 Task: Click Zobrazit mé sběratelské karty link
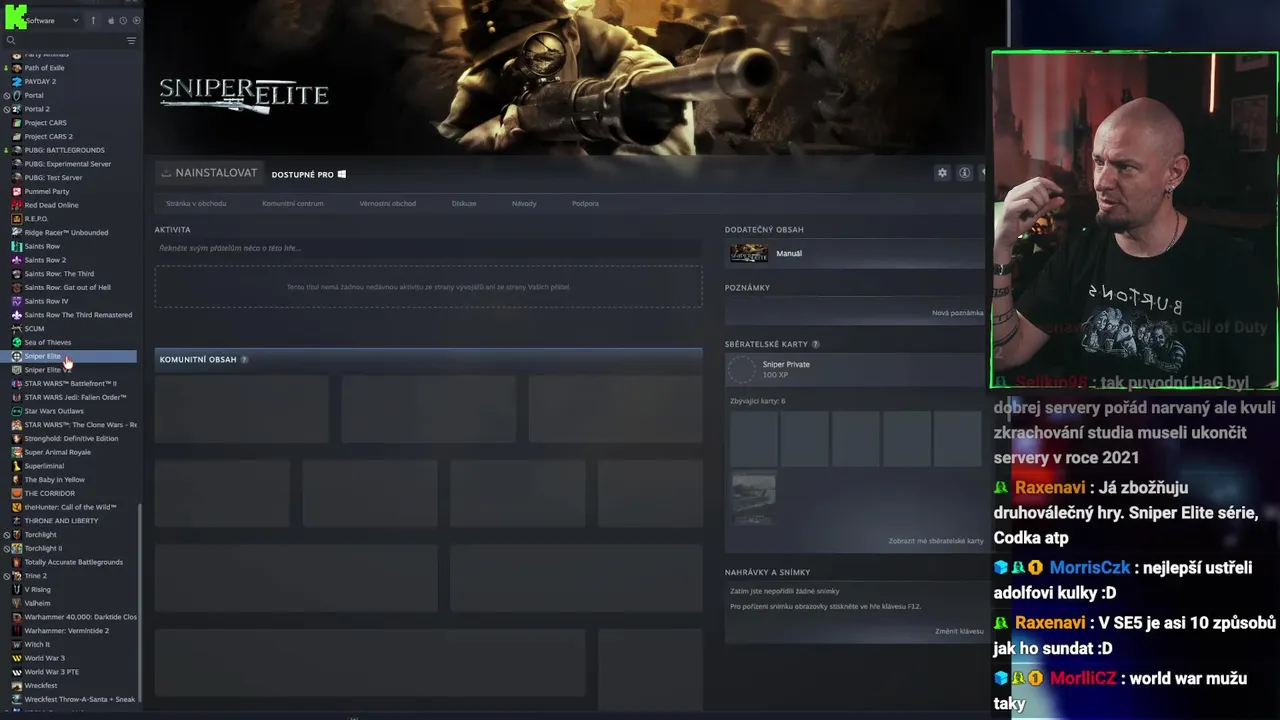coord(936,541)
